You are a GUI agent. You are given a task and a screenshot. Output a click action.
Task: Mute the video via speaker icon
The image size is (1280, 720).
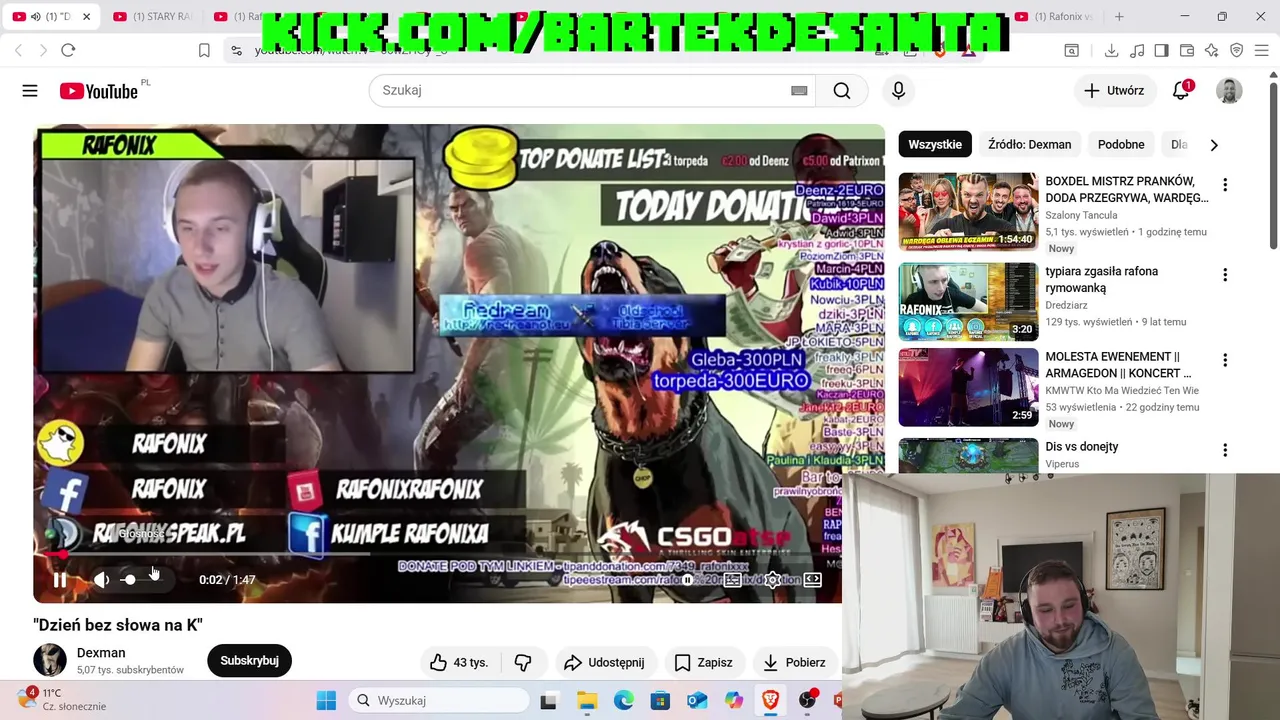[x=101, y=580]
